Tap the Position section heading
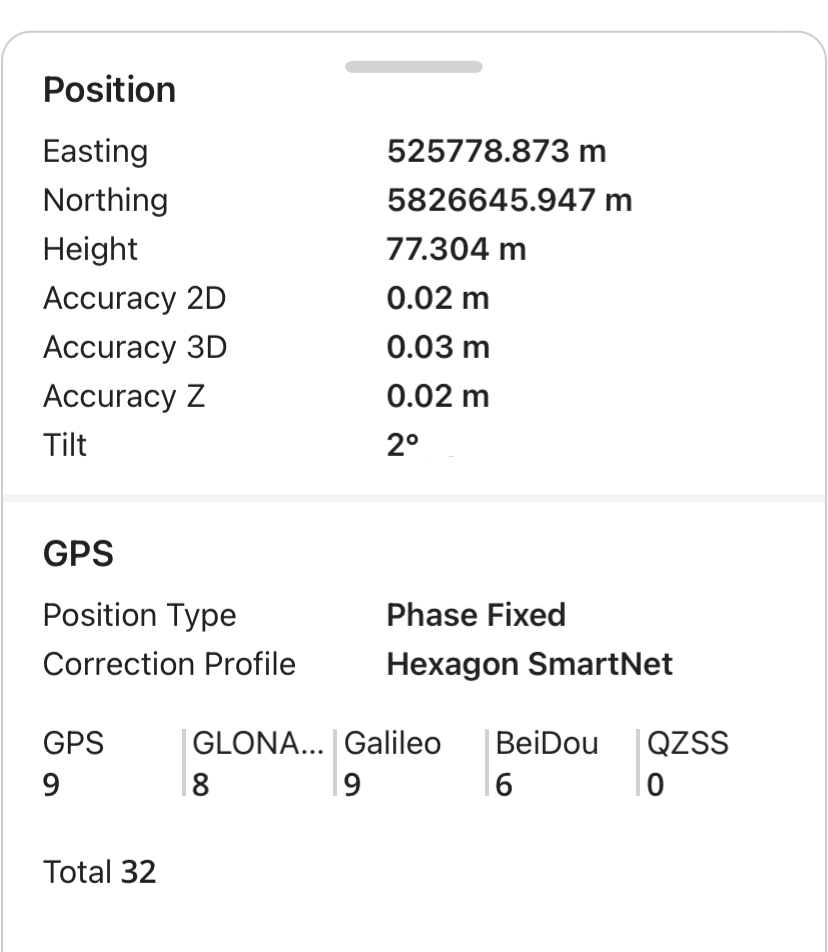Screen dimensions: 828x952 point(109,90)
